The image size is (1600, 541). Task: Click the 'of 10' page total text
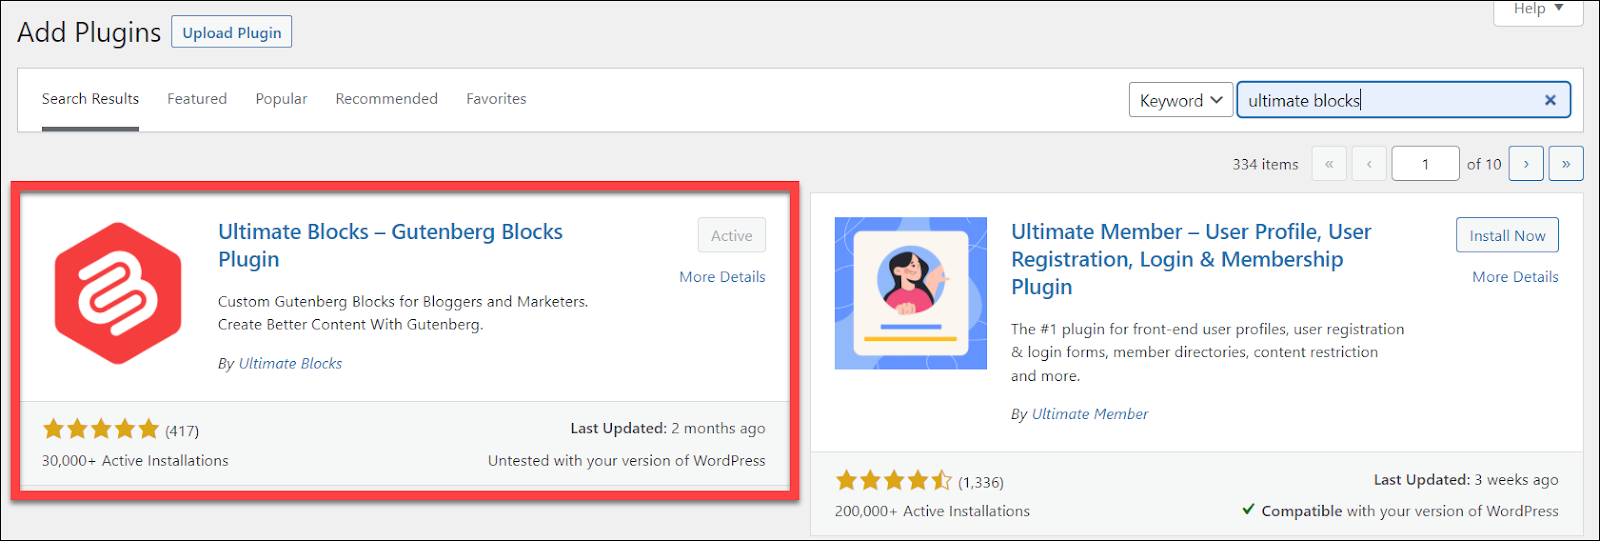pos(1484,164)
